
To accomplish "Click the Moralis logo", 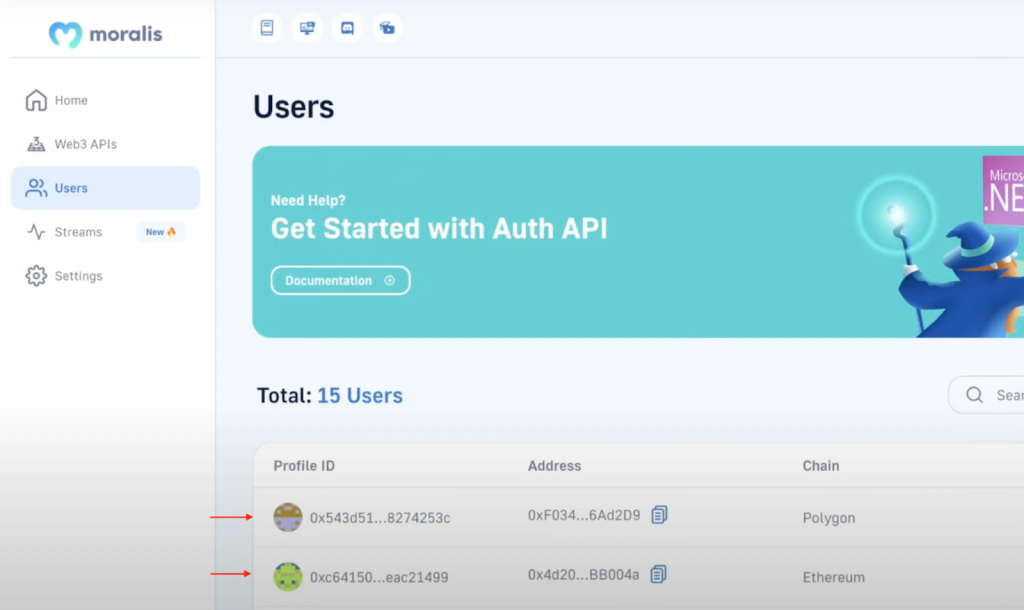I will [x=105, y=34].
